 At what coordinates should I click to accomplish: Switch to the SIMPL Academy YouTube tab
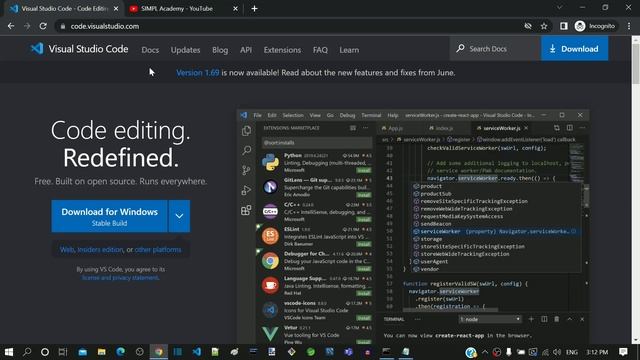click(183, 9)
